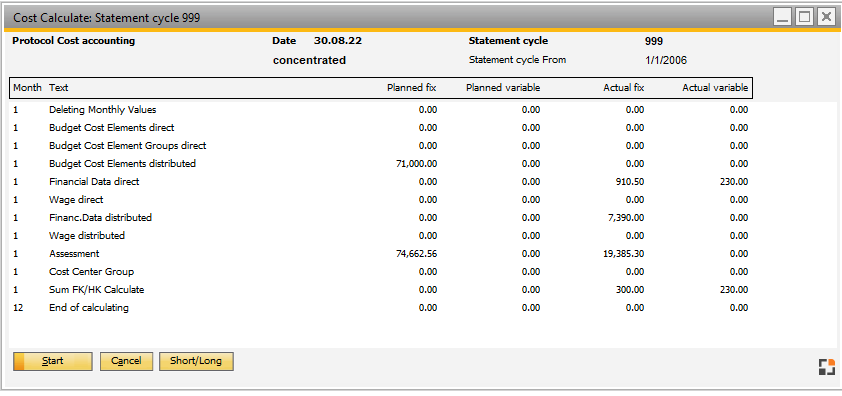Select the End of calculating row
The width and height of the screenshot is (842, 396).
(x=380, y=308)
